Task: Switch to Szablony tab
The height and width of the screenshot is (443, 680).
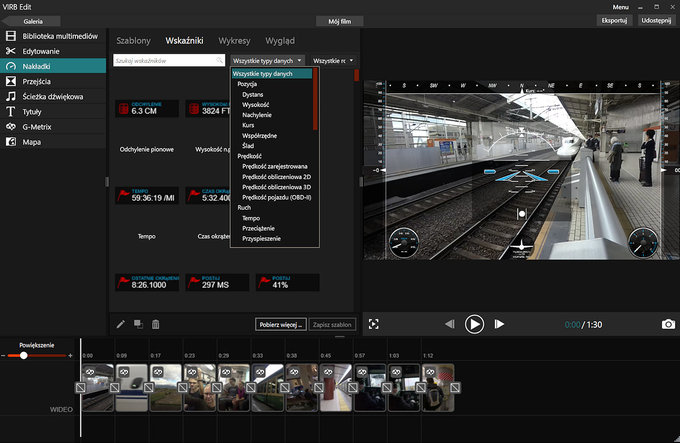Action: [133, 41]
